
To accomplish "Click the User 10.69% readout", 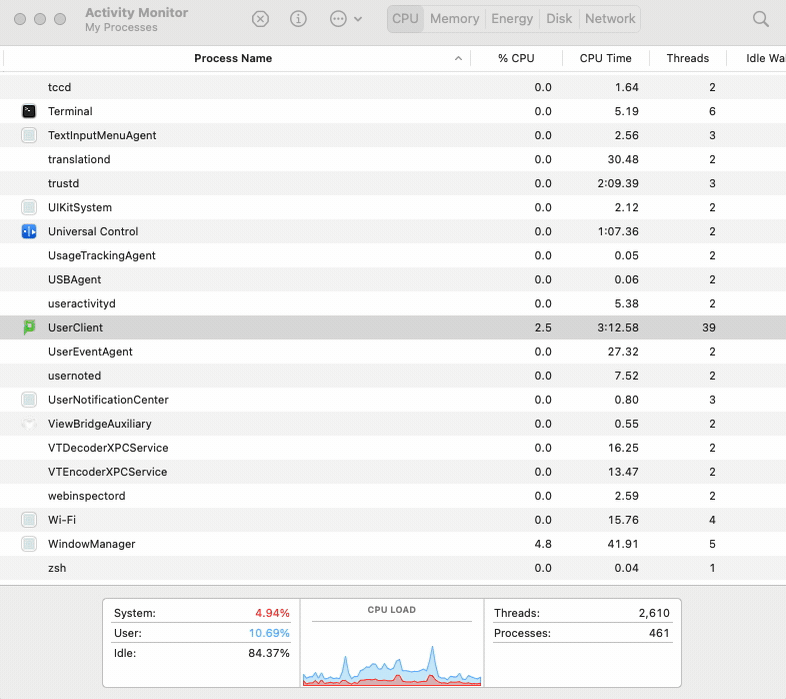I will coord(269,633).
